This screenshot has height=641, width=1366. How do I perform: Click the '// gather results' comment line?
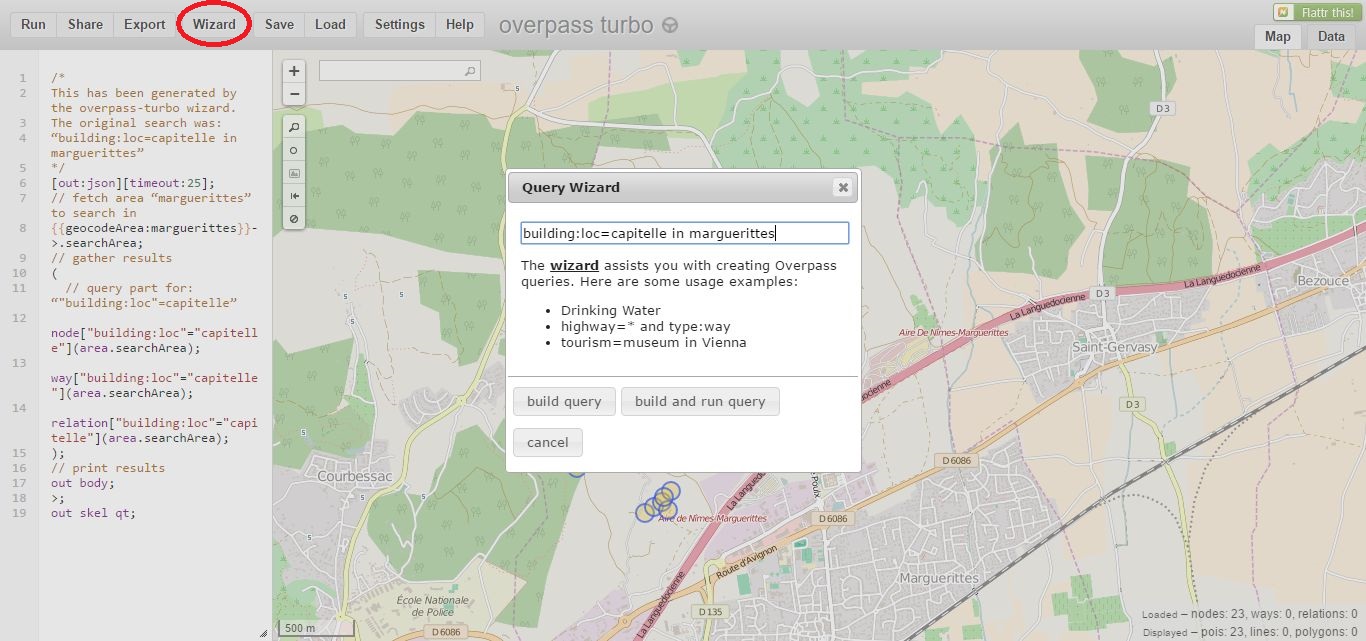[x=111, y=258]
